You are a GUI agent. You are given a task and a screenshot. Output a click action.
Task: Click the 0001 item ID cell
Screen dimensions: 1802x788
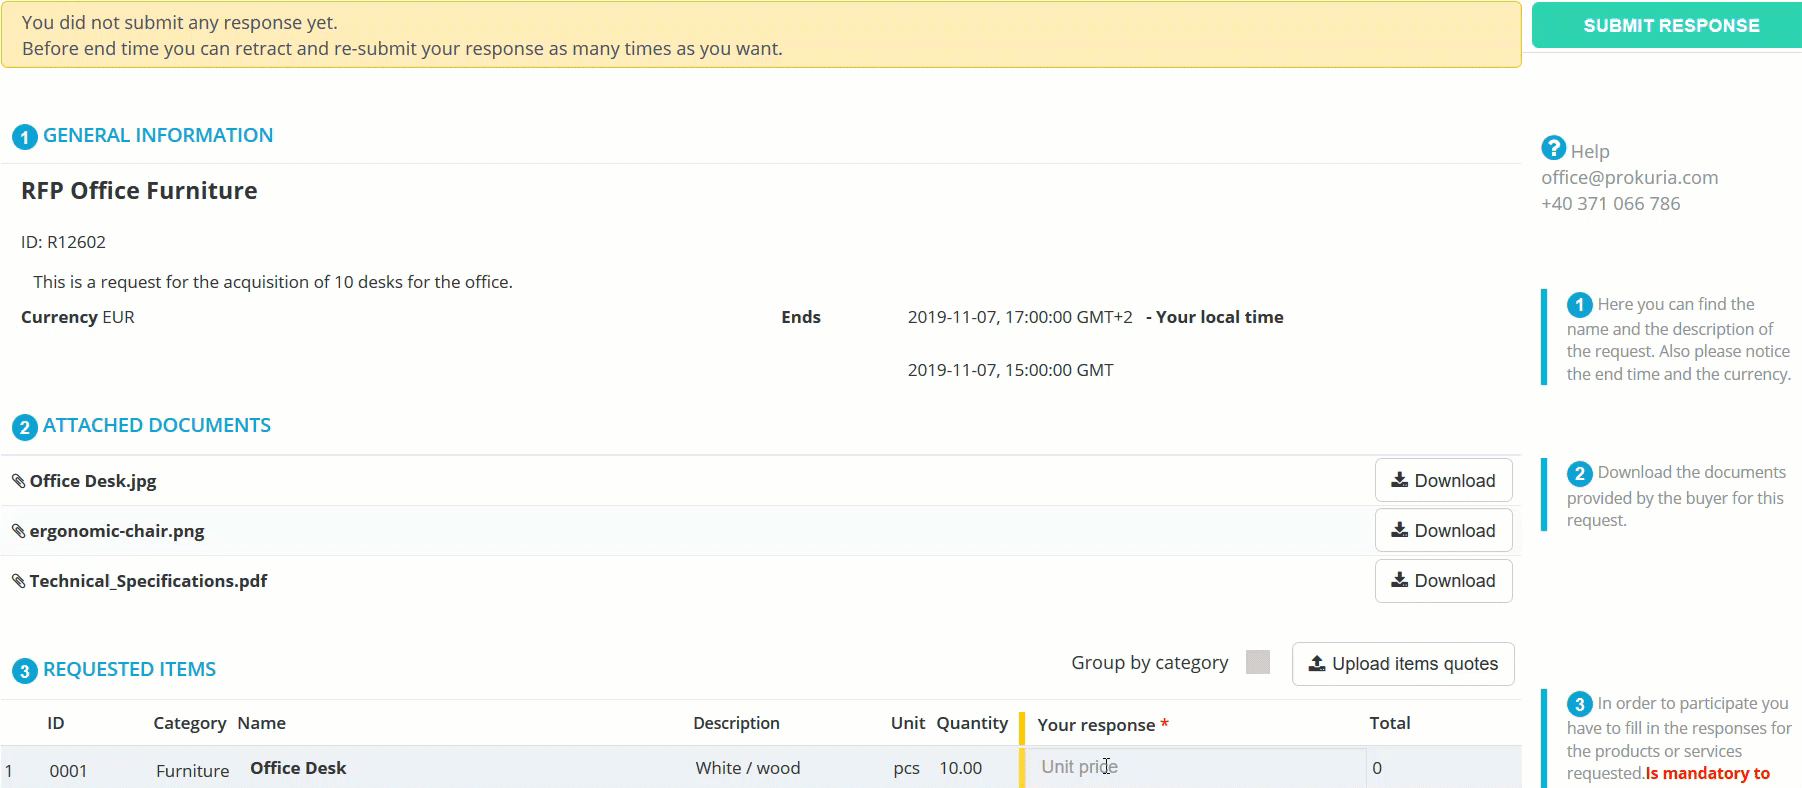[68, 770]
